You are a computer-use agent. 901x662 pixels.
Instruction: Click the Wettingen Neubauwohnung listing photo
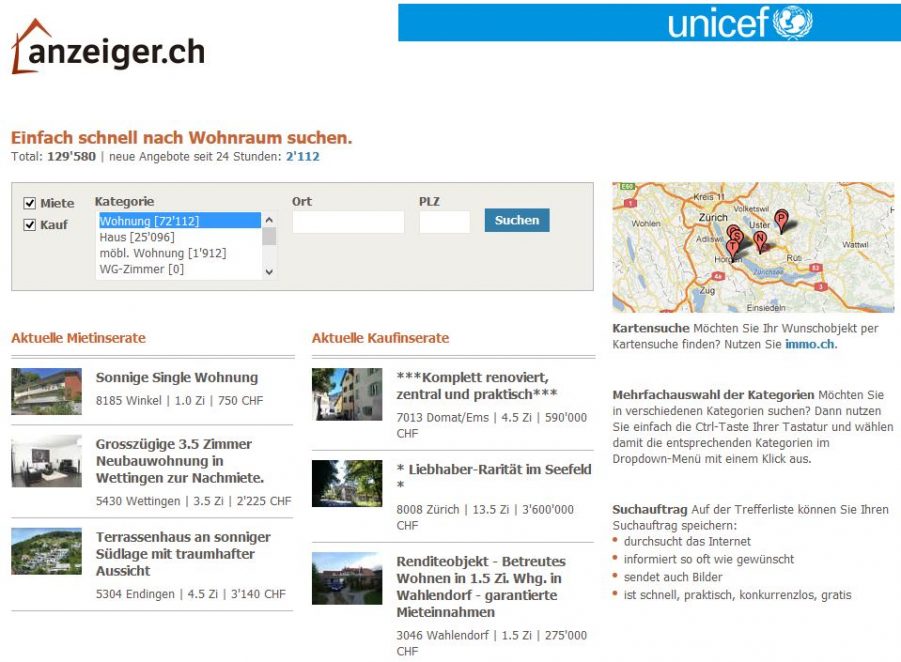coord(46,460)
